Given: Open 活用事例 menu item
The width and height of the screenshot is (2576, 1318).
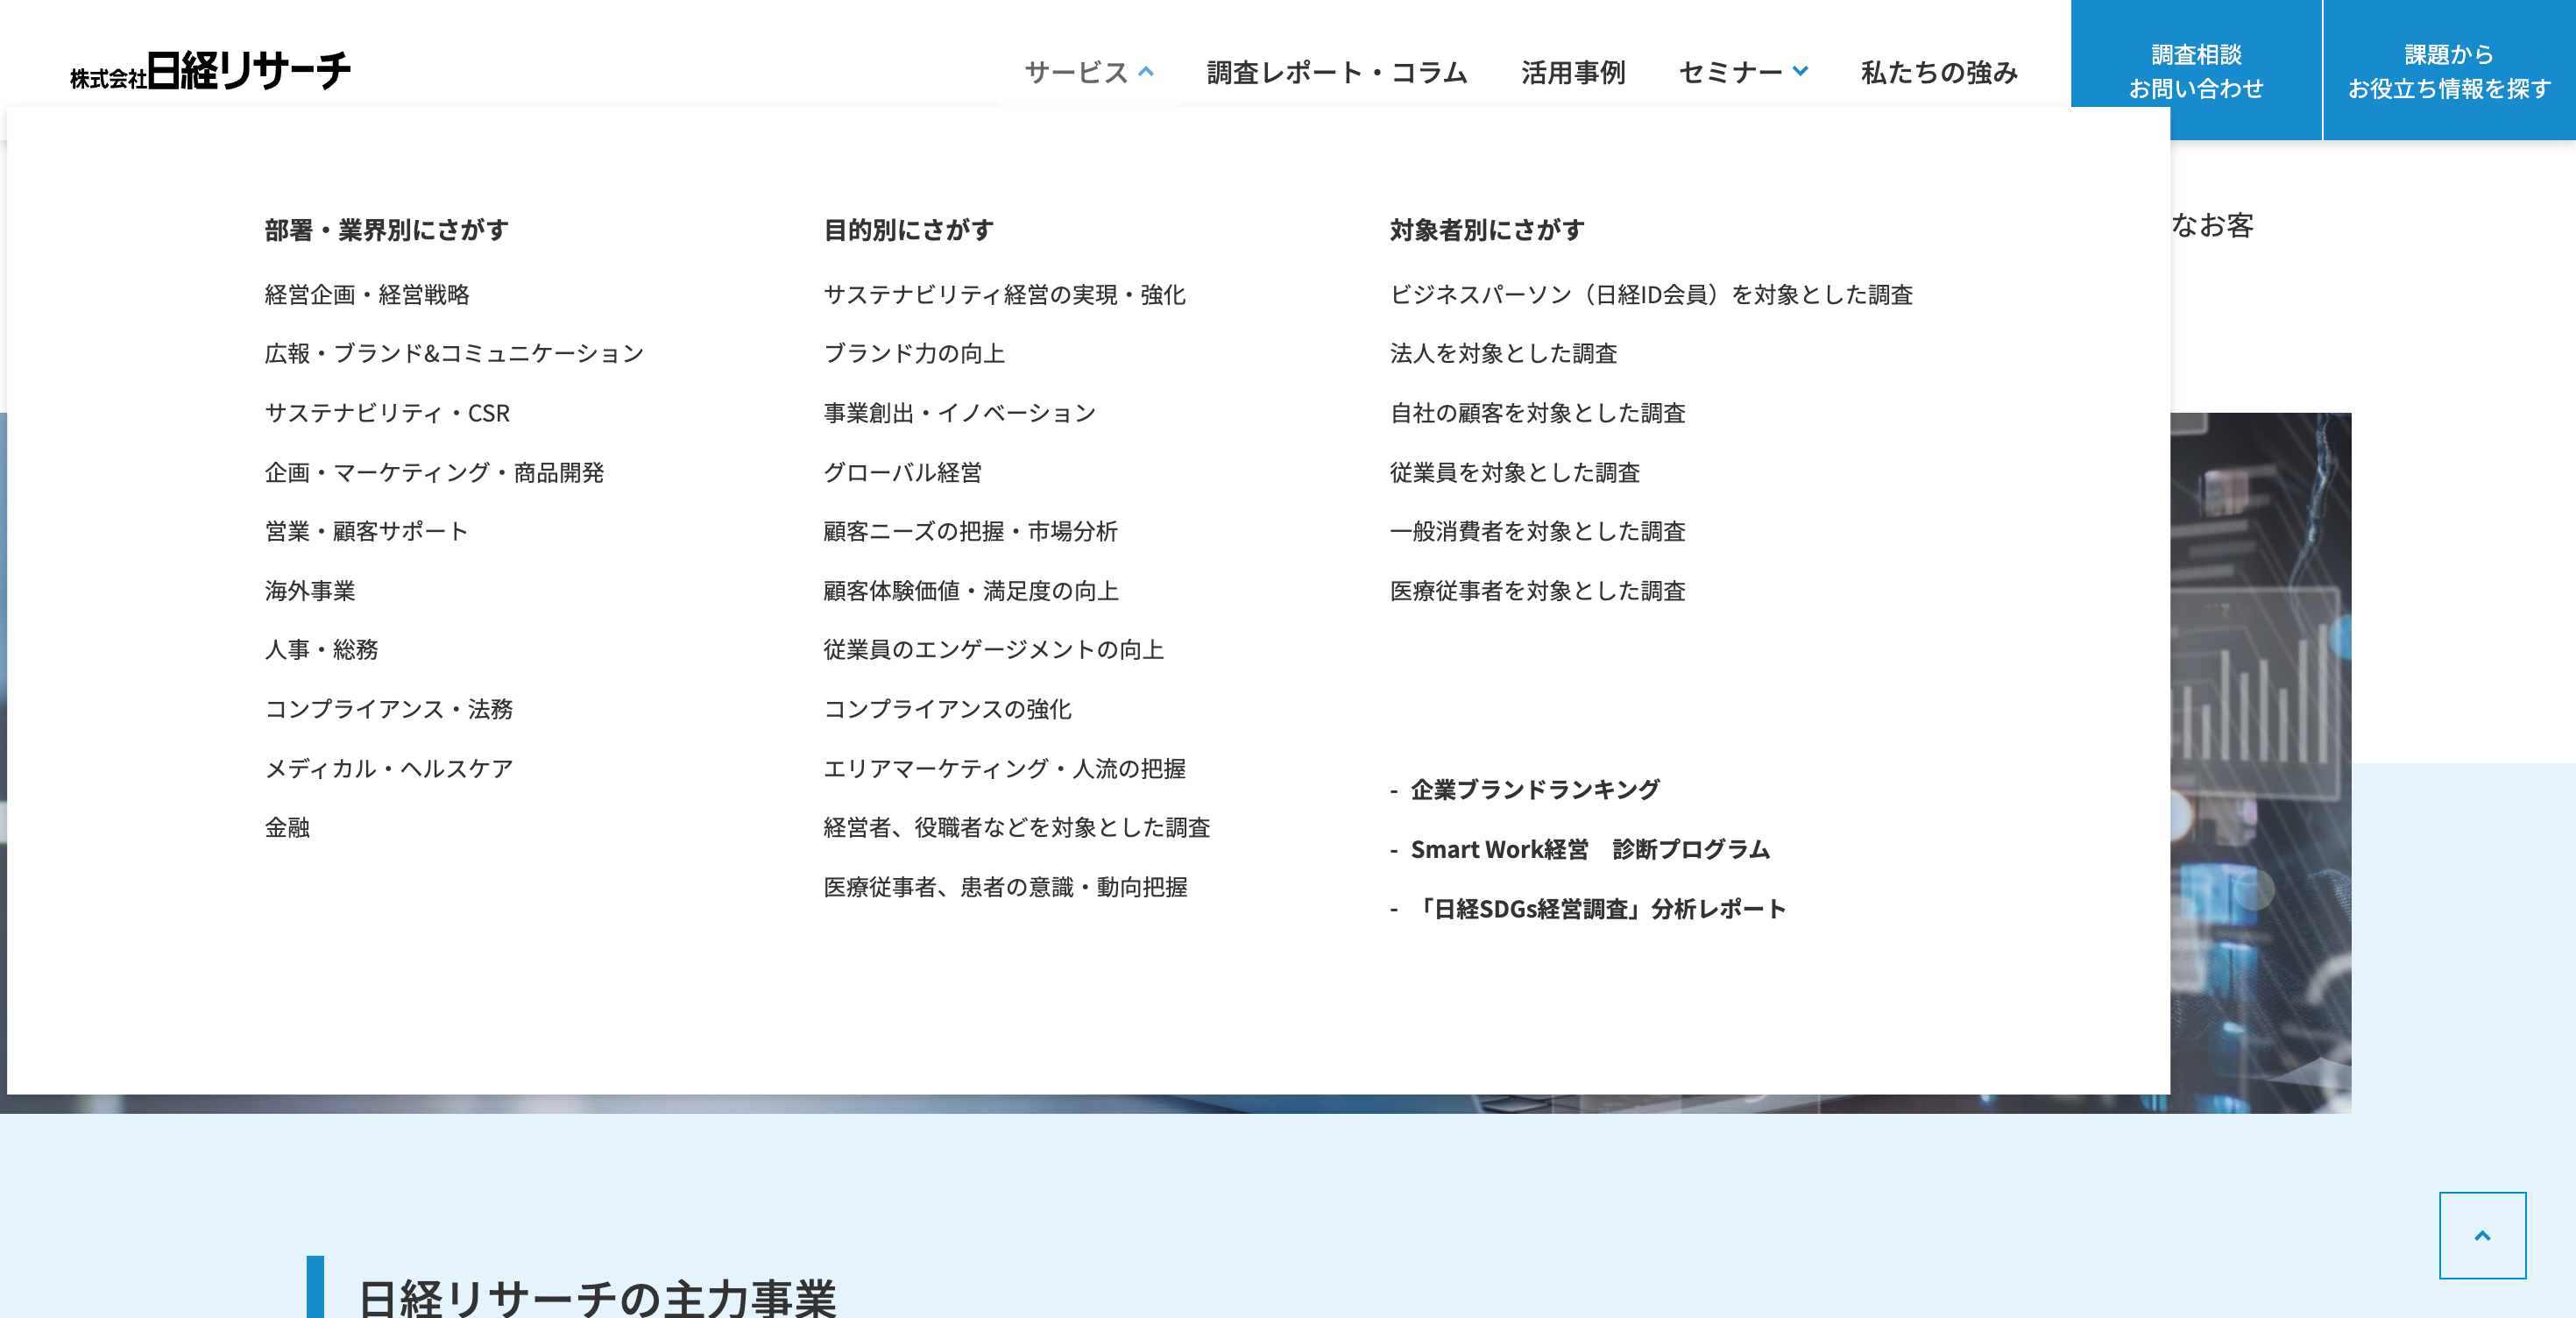Looking at the screenshot, I should pos(1573,72).
